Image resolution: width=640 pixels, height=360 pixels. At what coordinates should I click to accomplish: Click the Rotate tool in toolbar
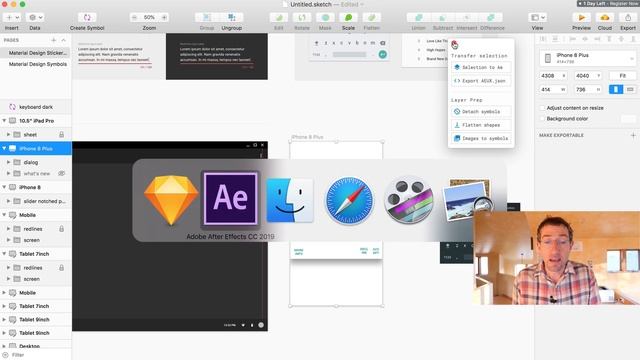[x=302, y=18]
